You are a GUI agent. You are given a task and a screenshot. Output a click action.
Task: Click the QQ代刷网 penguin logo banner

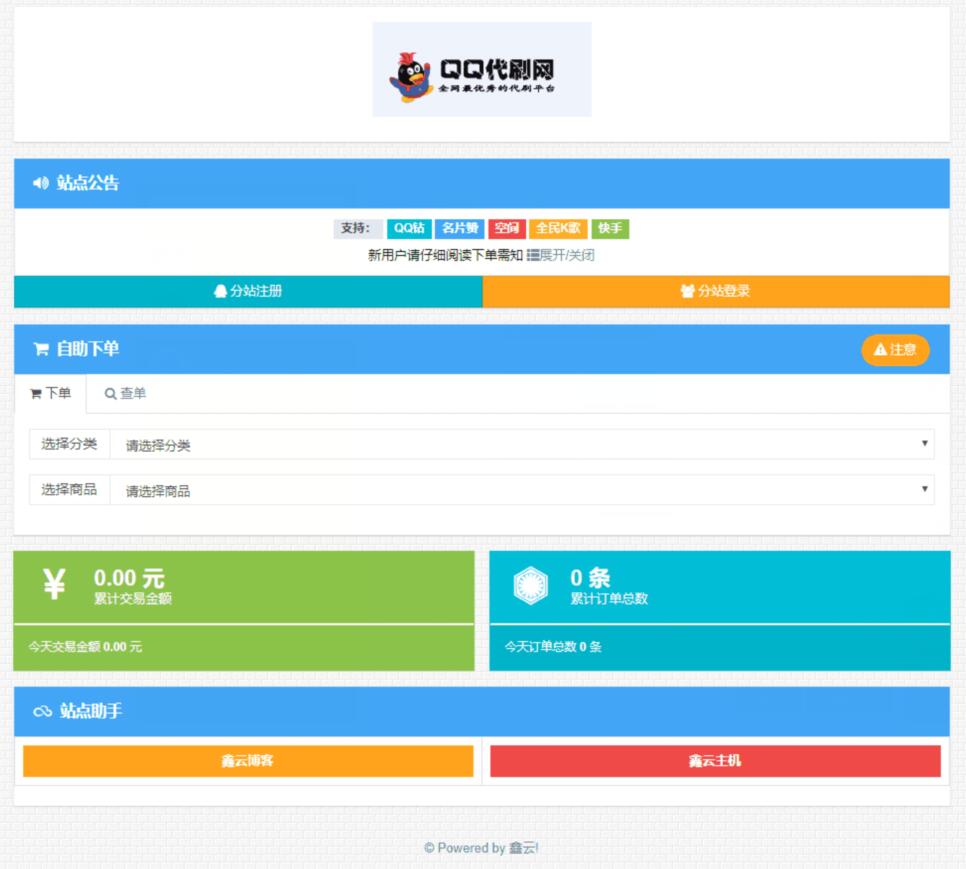482,70
